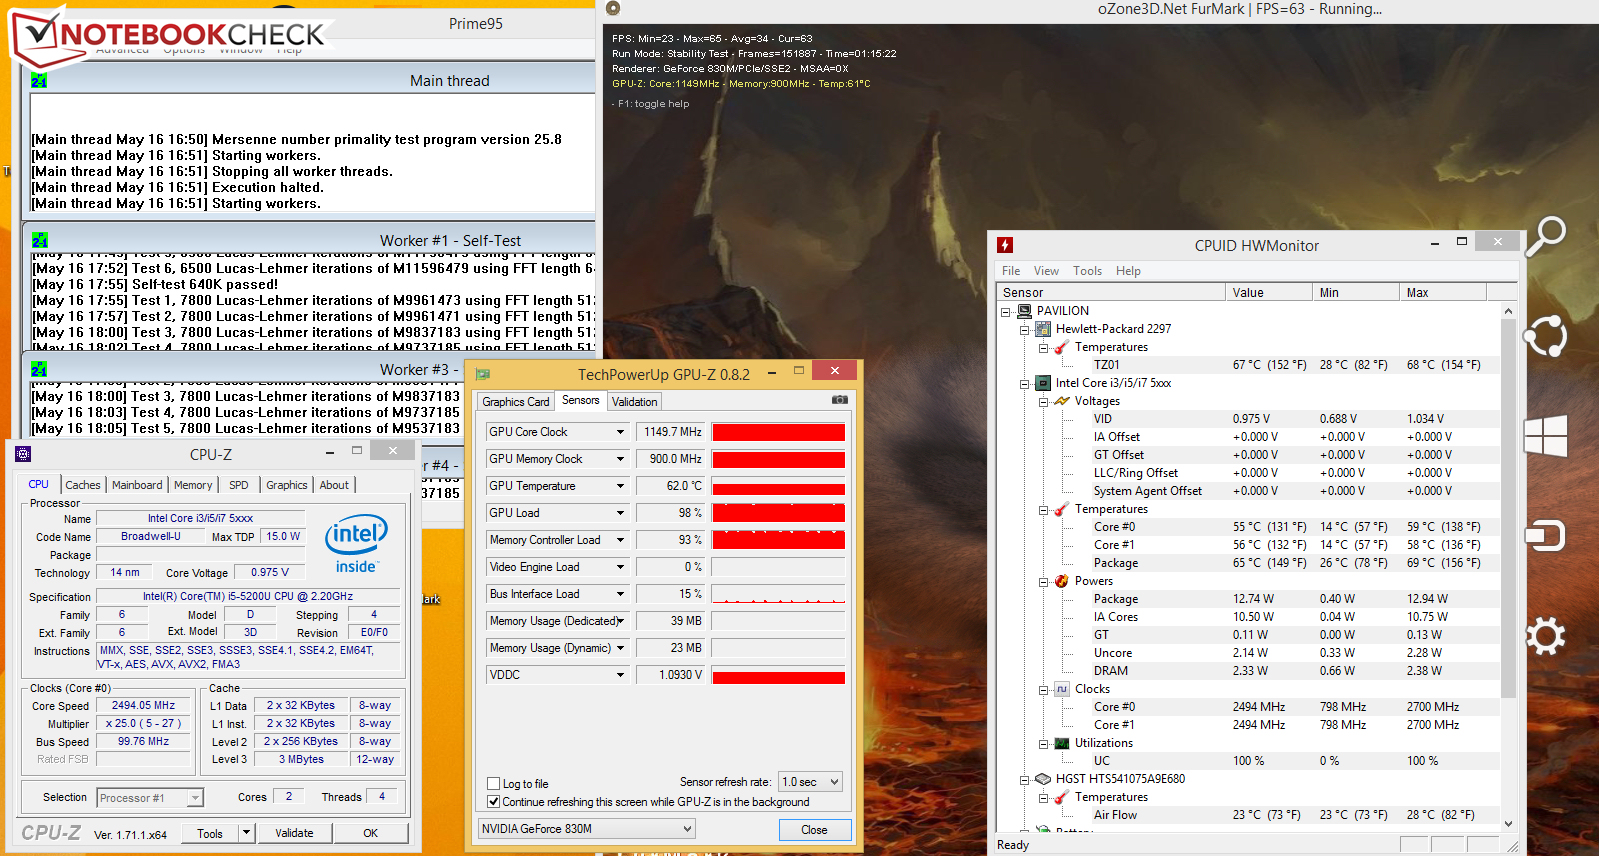Click the Worker #3 window icon in Prime95
The image size is (1599, 856).
click(x=39, y=370)
